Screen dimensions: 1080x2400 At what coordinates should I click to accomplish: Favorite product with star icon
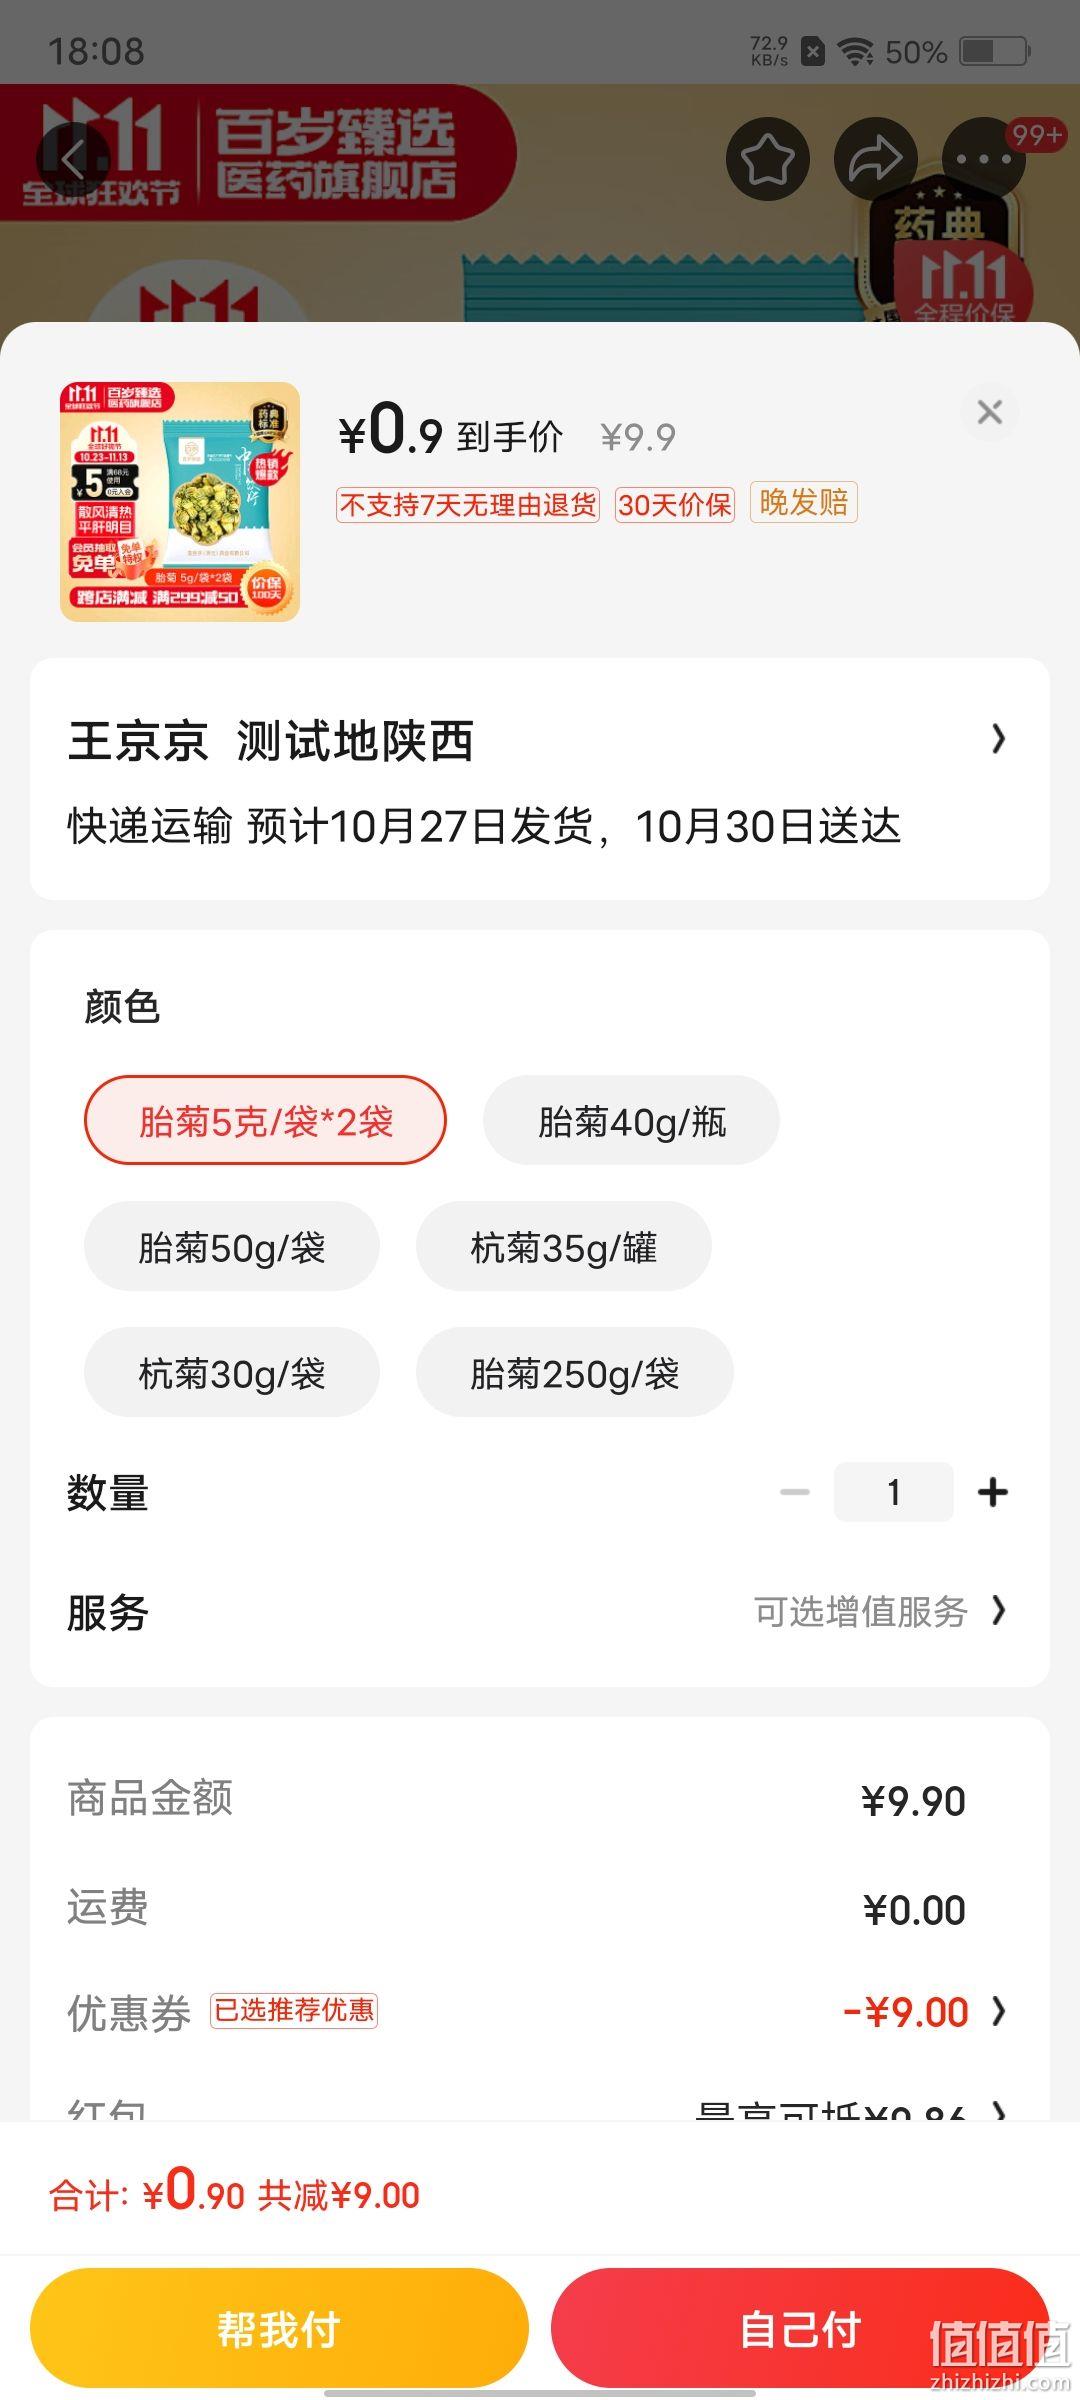point(767,159)
